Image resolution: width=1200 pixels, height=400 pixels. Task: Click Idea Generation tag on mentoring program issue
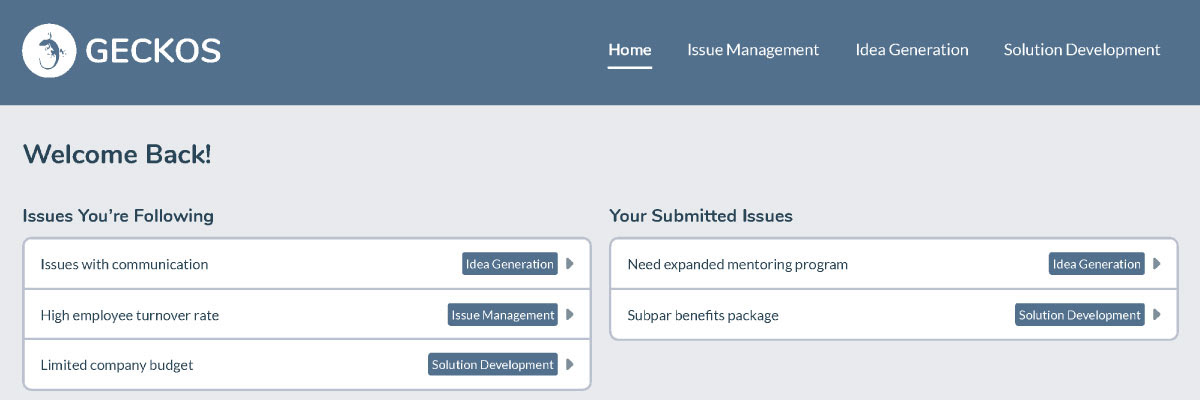[1097, 264]
